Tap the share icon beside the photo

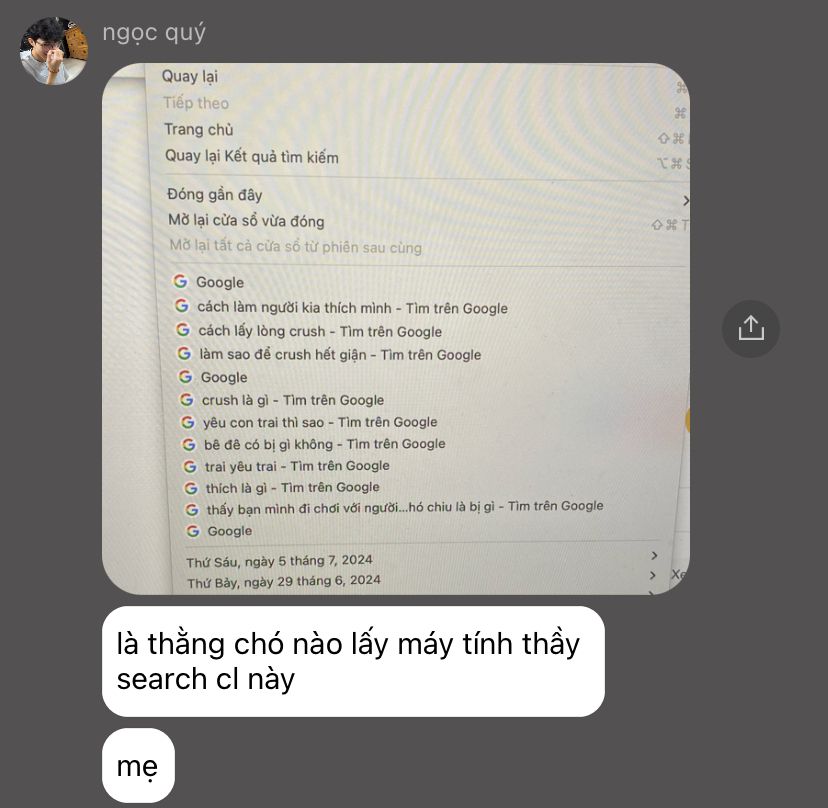click(x=750, y=328)
